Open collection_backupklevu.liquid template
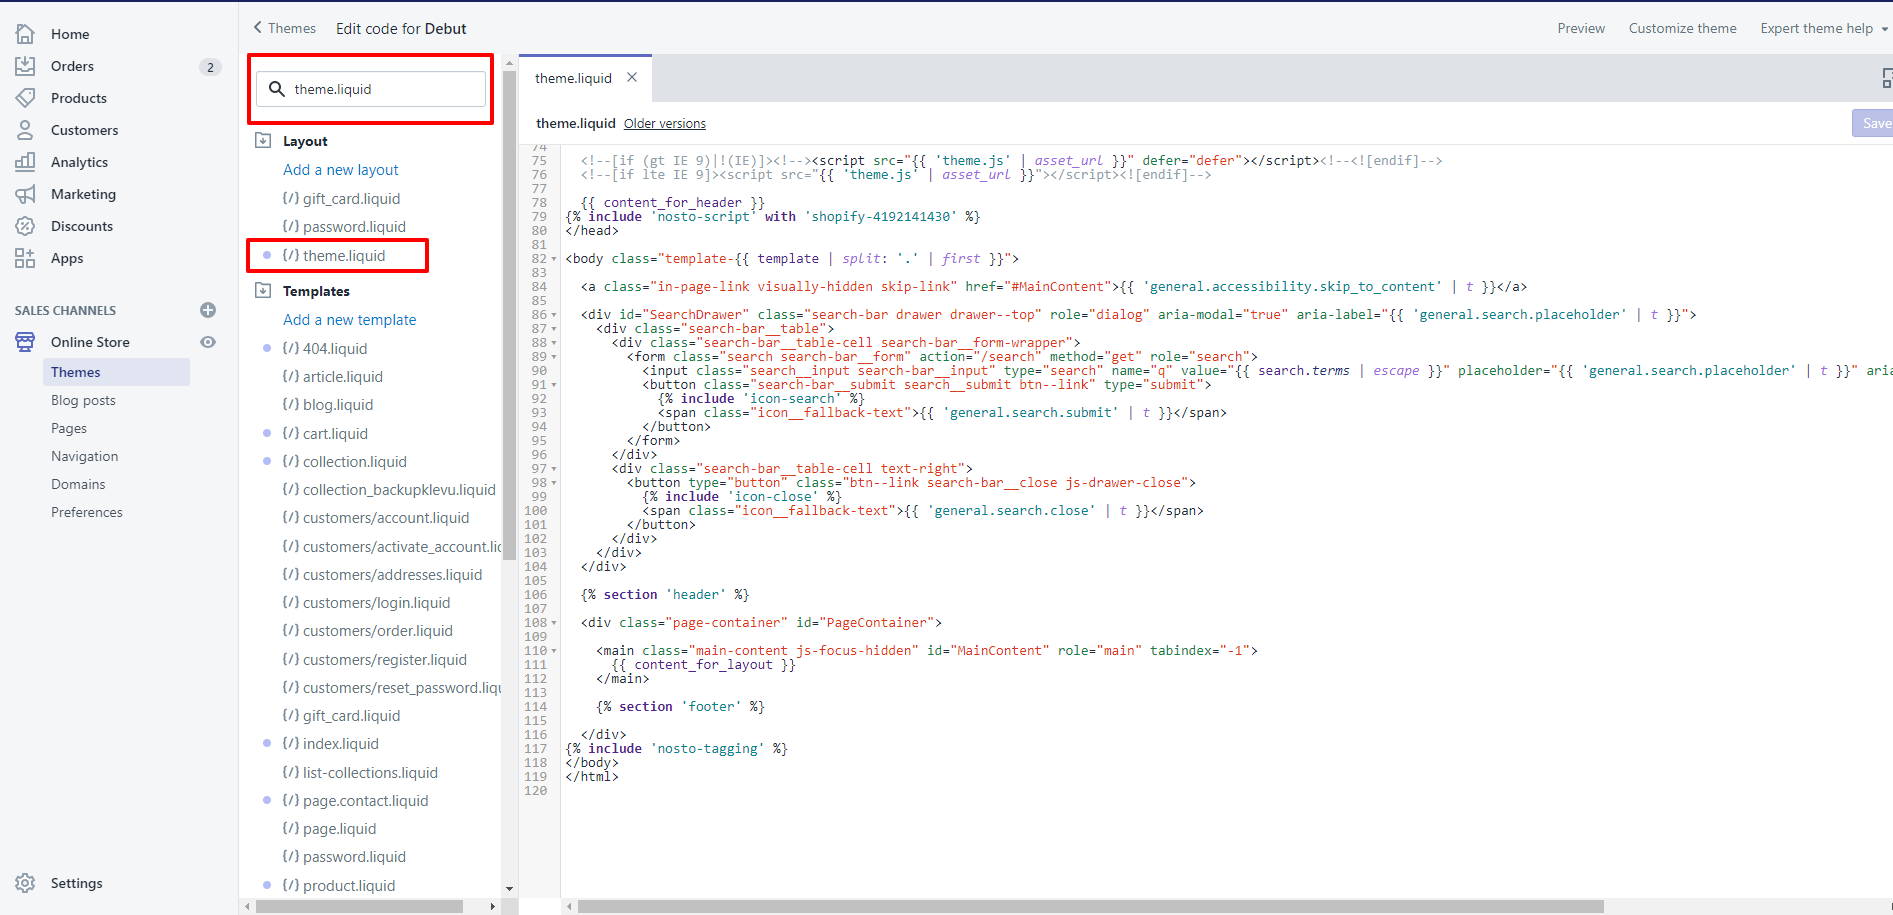The image size is (1893, 915). pos(399,490)
